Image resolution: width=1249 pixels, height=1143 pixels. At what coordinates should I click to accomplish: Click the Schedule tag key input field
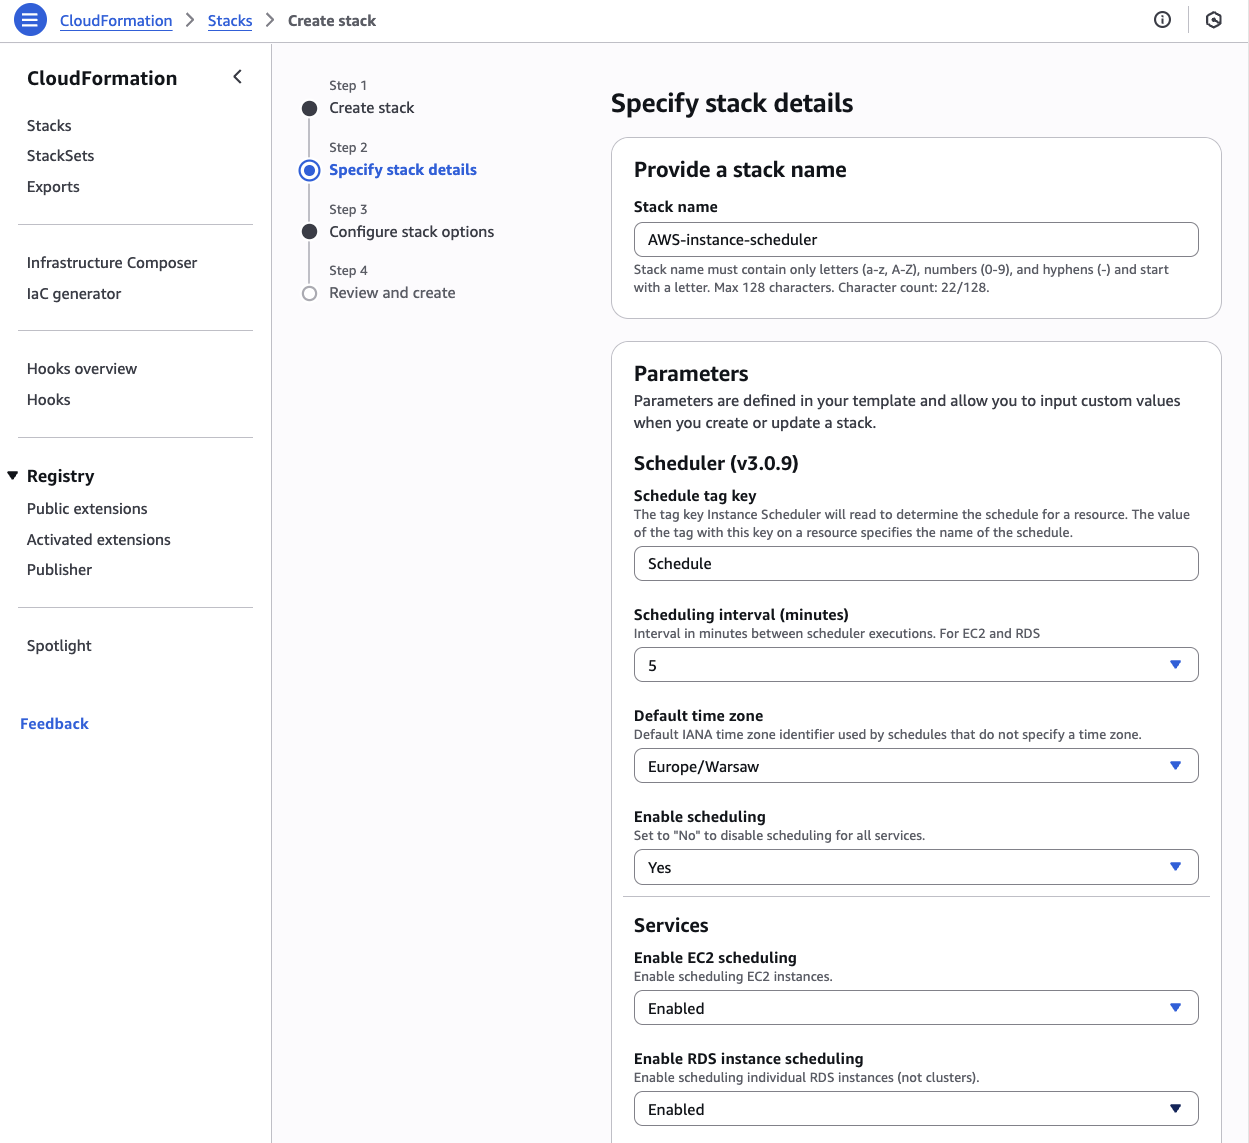[916, 564]
